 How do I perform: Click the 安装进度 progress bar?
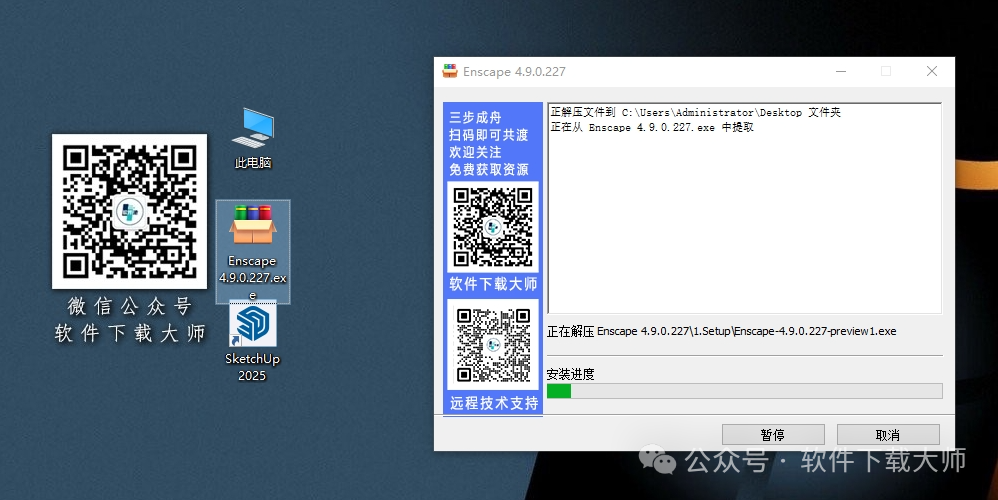(745, 391)
